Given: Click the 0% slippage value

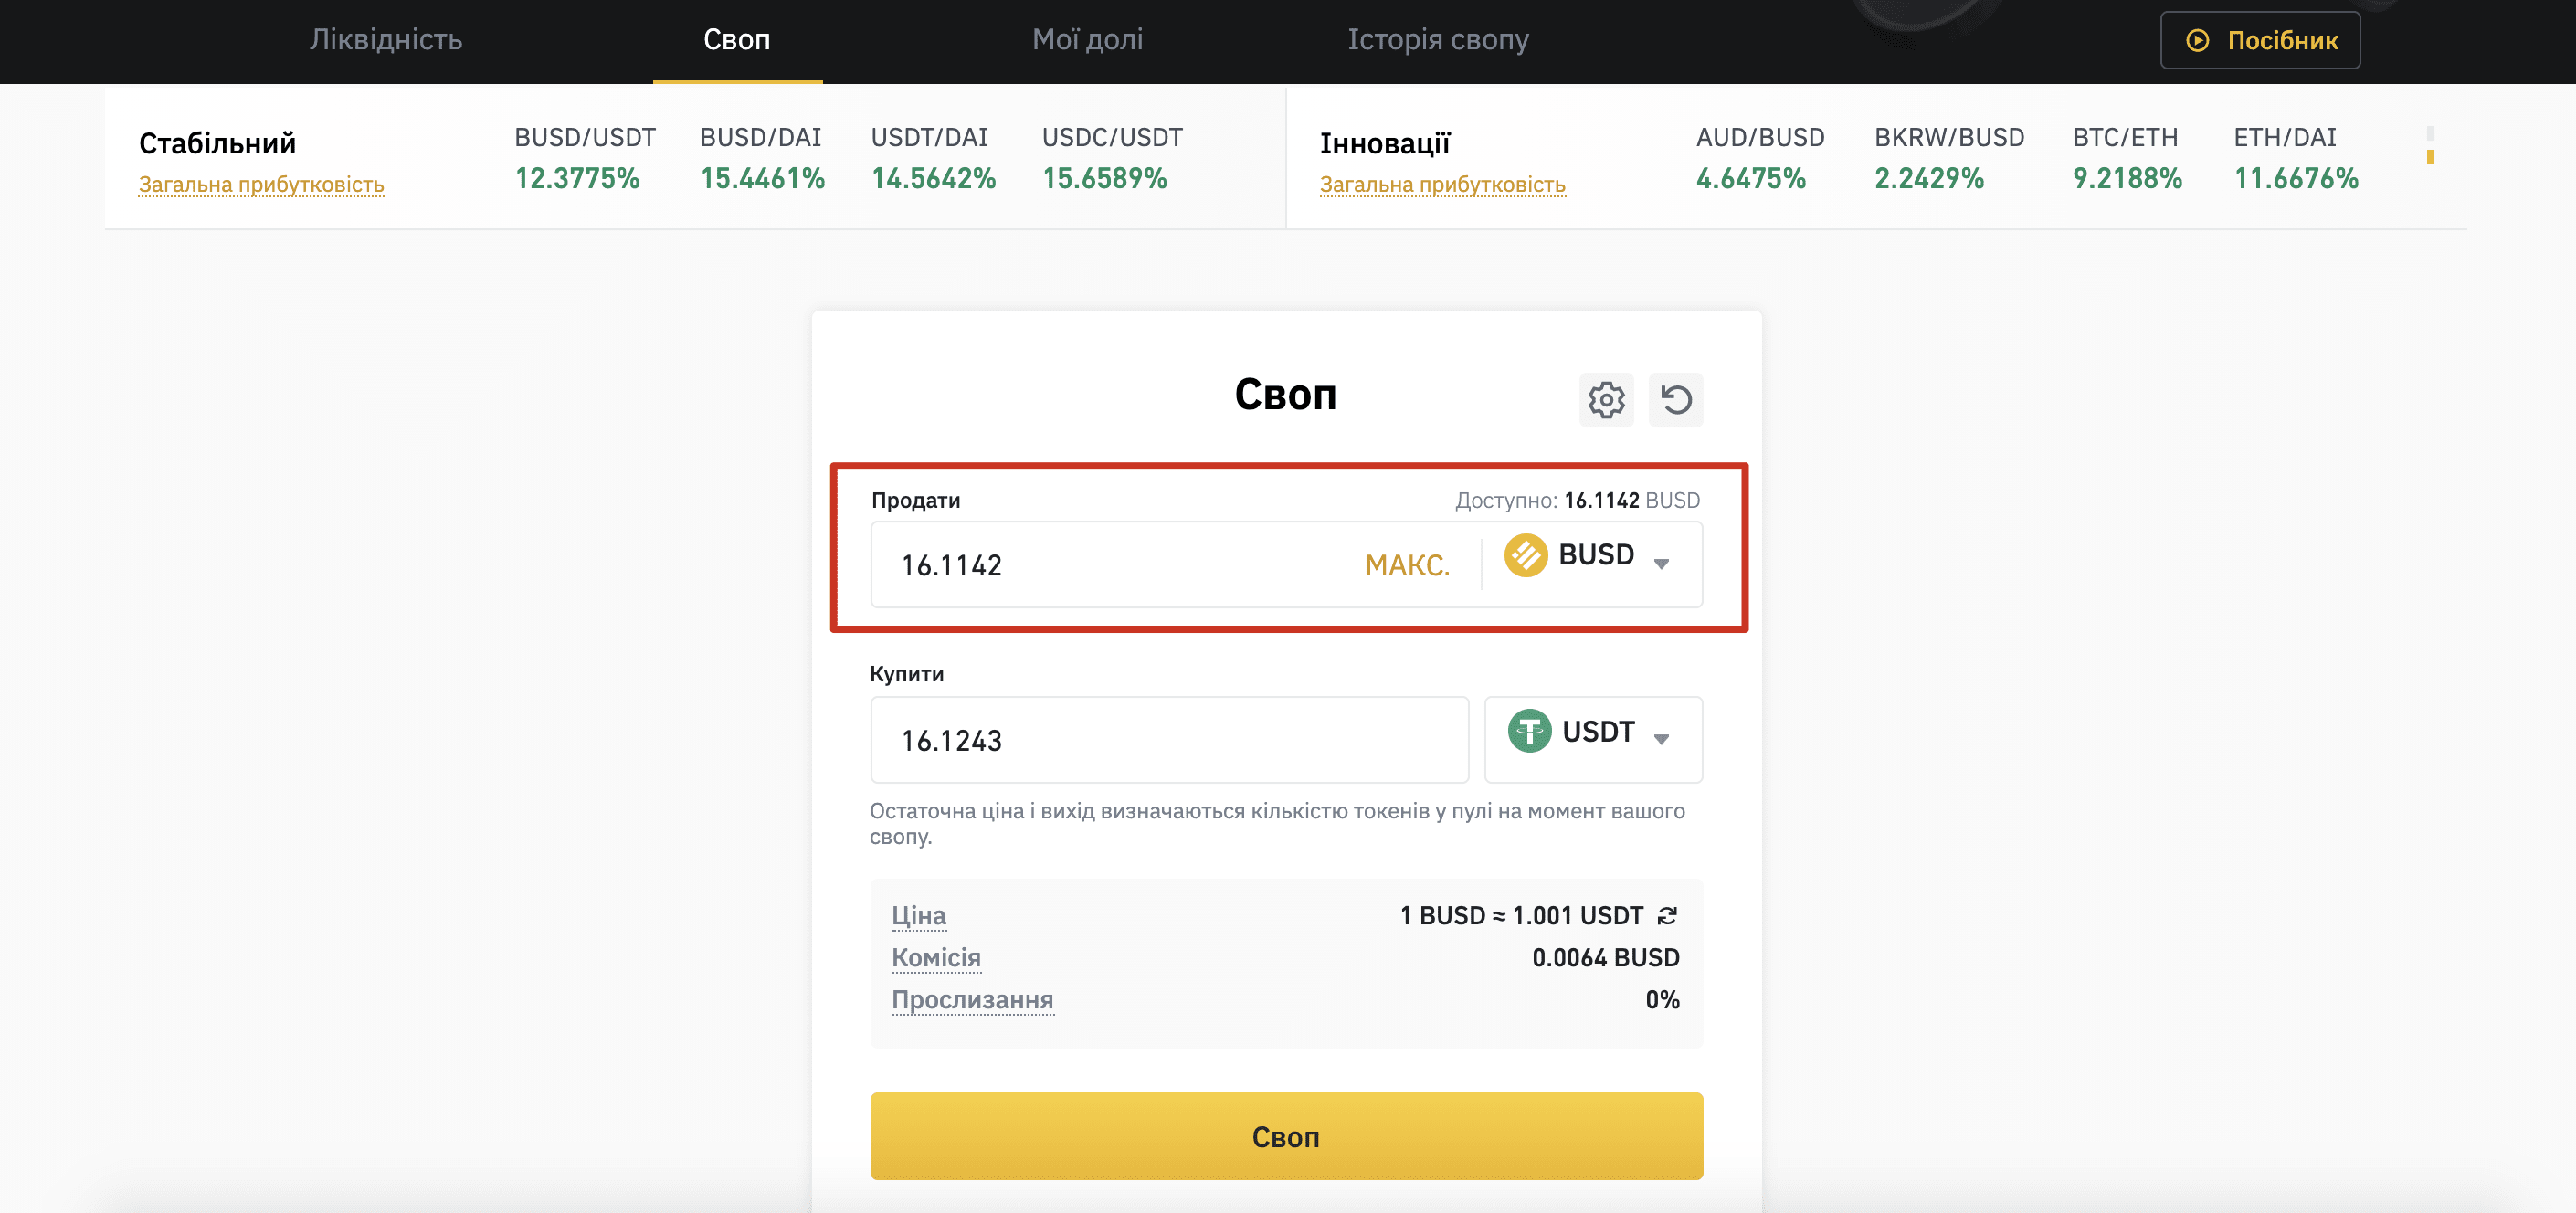Looking at the screenshot, I should coord(1662,999).
